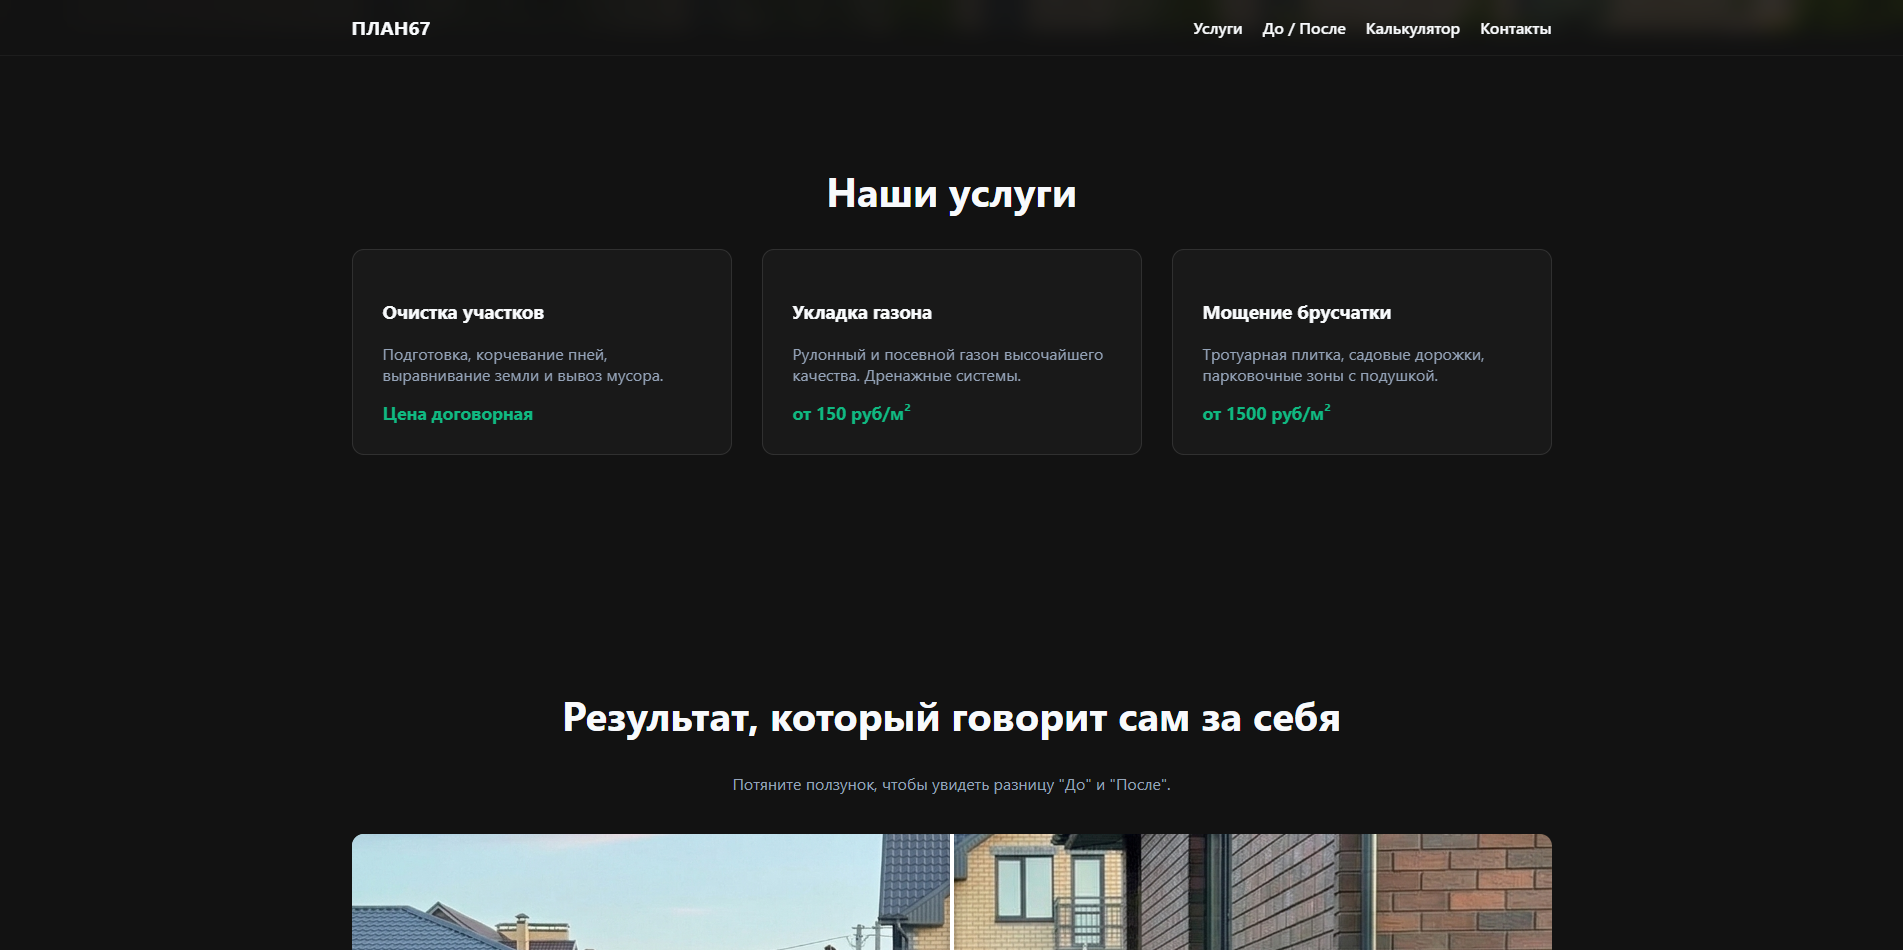
Task: Open the Услуги nav link
Action: (x=1217, y=29)
